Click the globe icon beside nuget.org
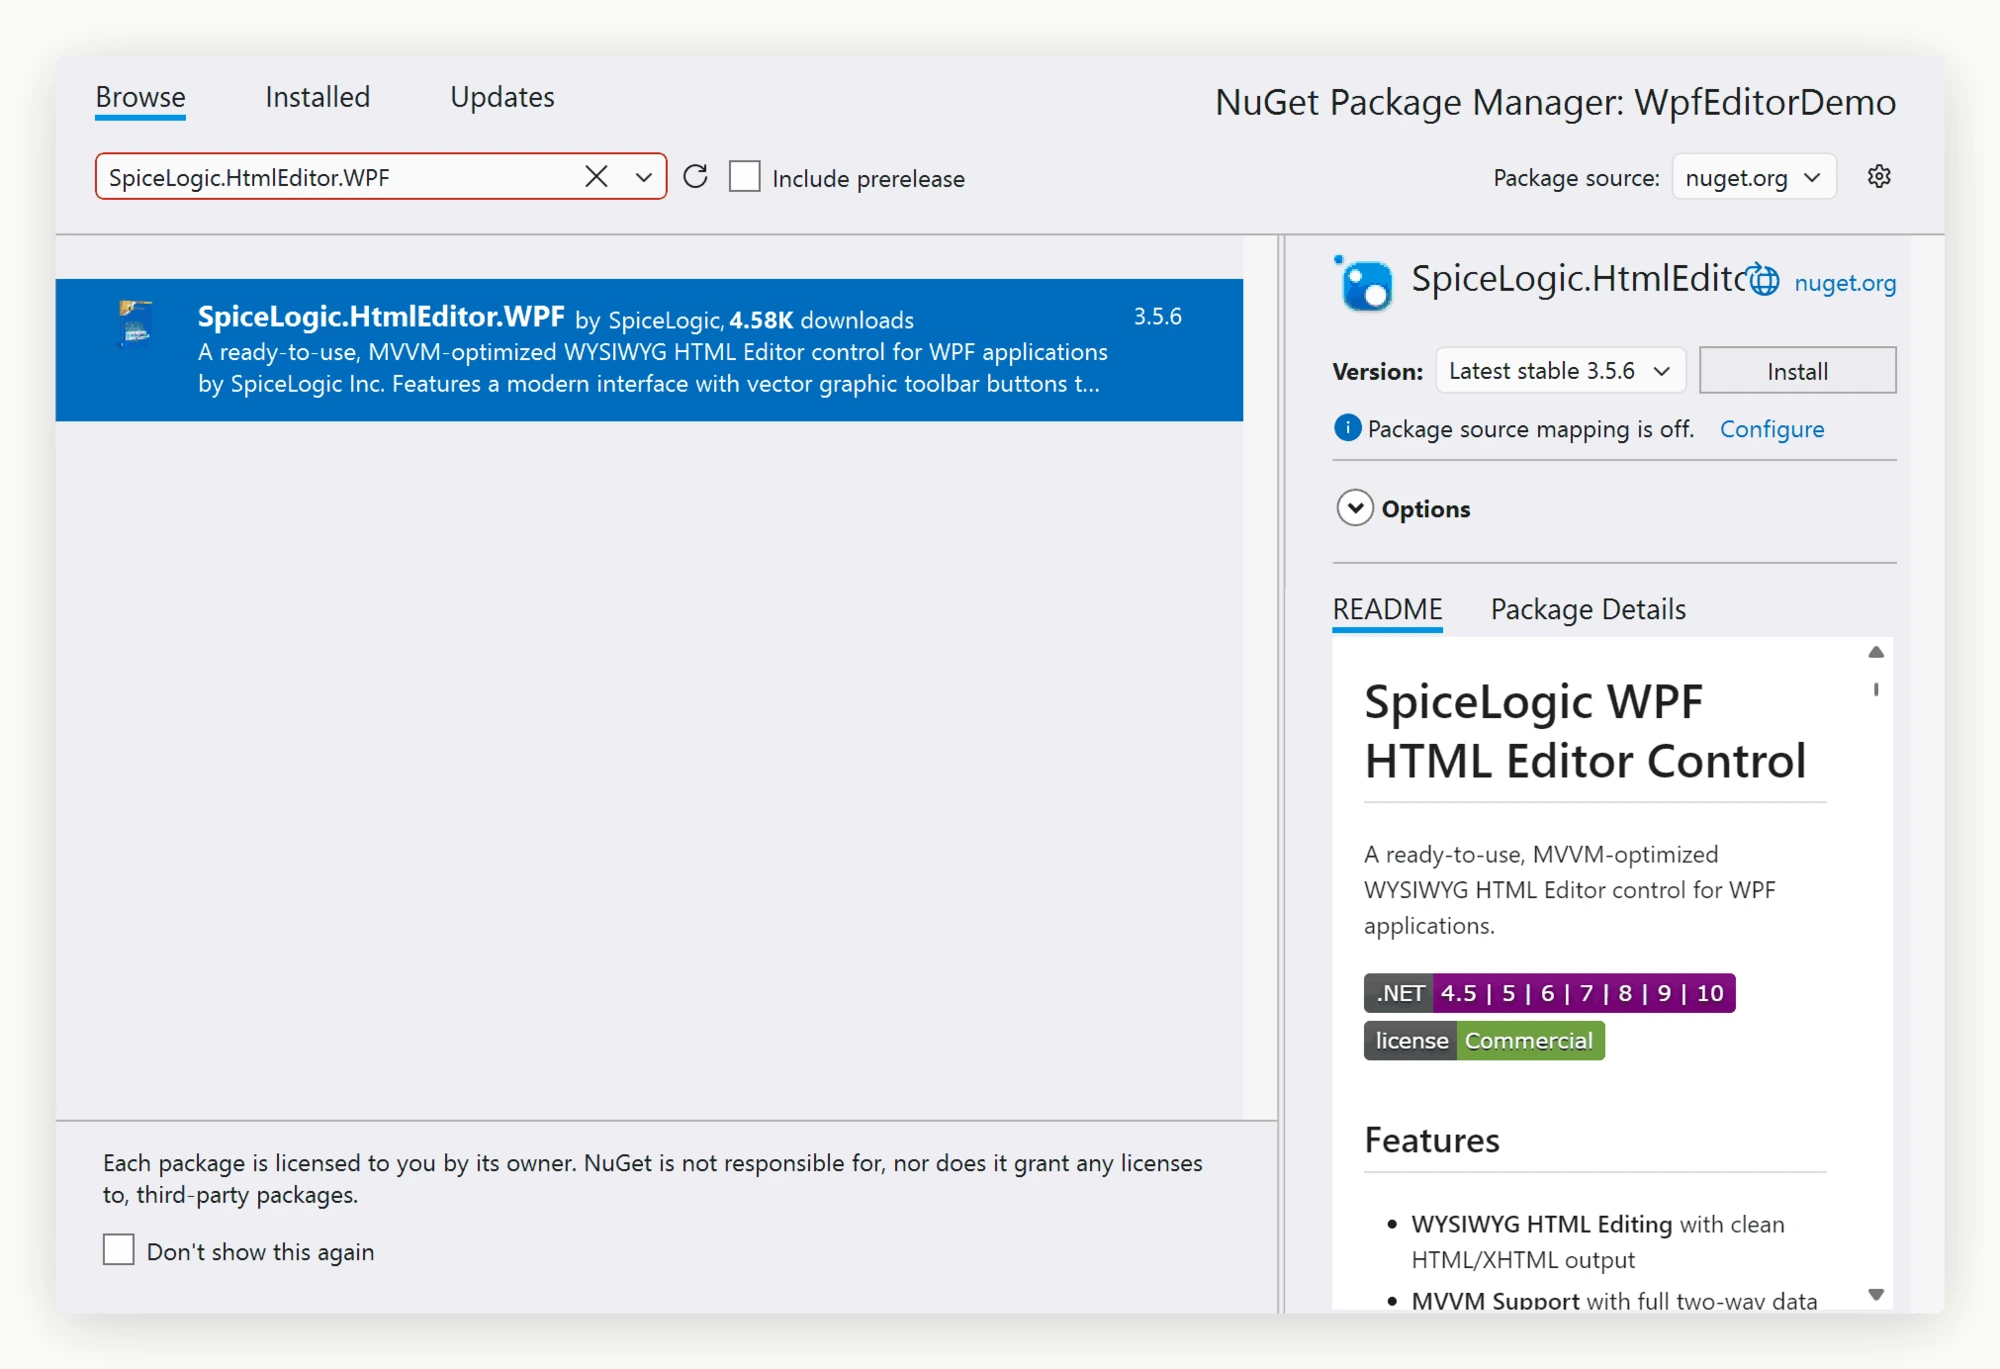This screenshot has width=2000, height=1369. point(1764,281)
